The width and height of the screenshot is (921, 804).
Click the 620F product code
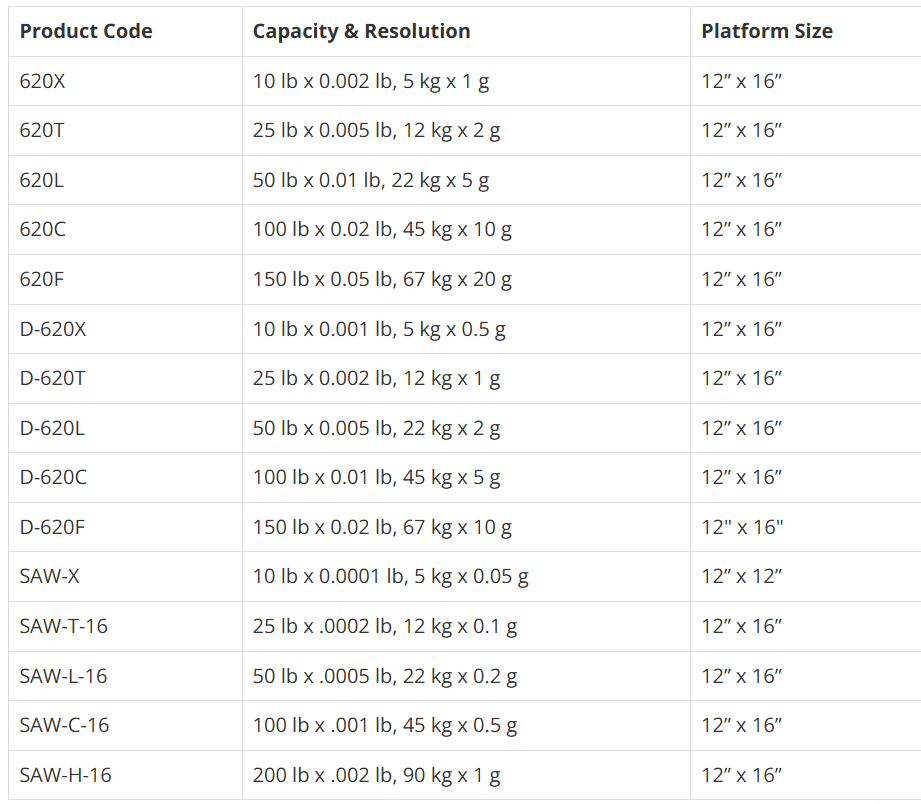click(x=42, y=279)
